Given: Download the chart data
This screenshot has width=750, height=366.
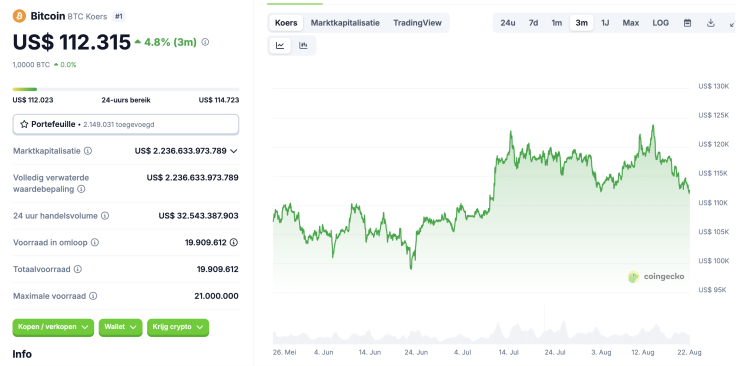Looking at the screenshot, I should coord(711,22).
